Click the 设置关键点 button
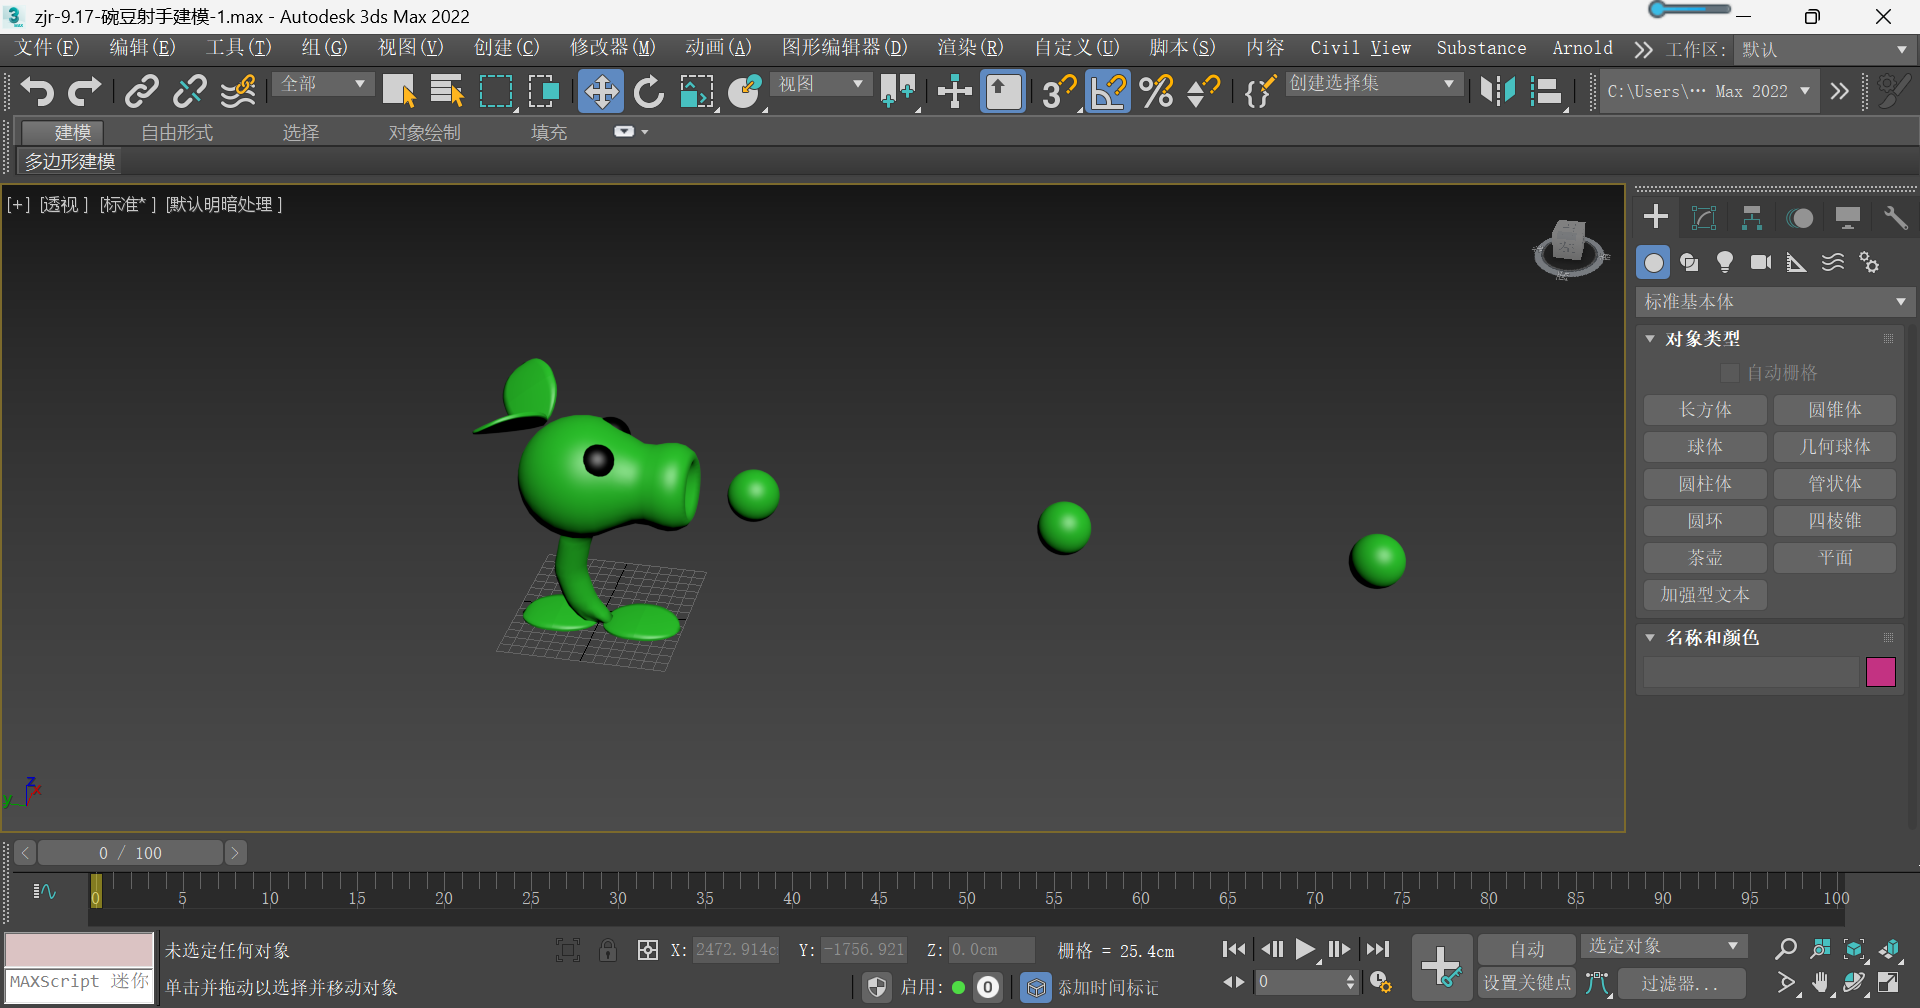 point(1526,983)
